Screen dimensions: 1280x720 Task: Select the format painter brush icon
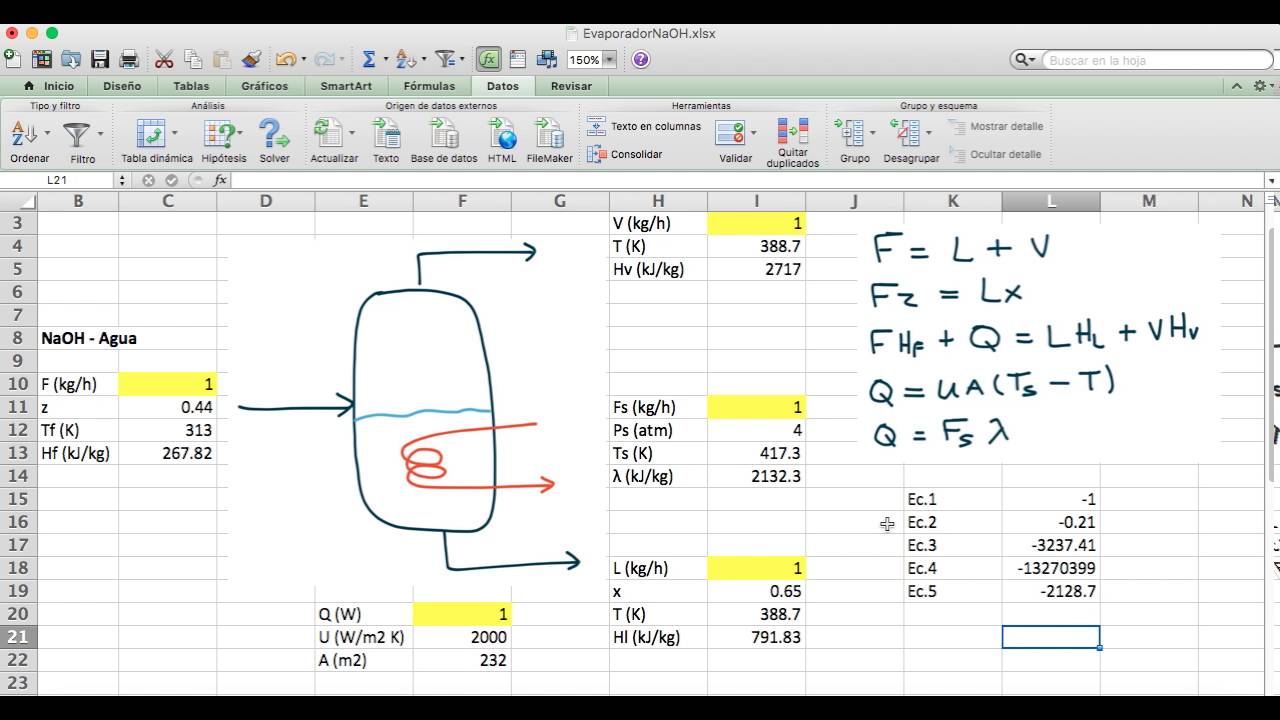click(x=251, y=59)
